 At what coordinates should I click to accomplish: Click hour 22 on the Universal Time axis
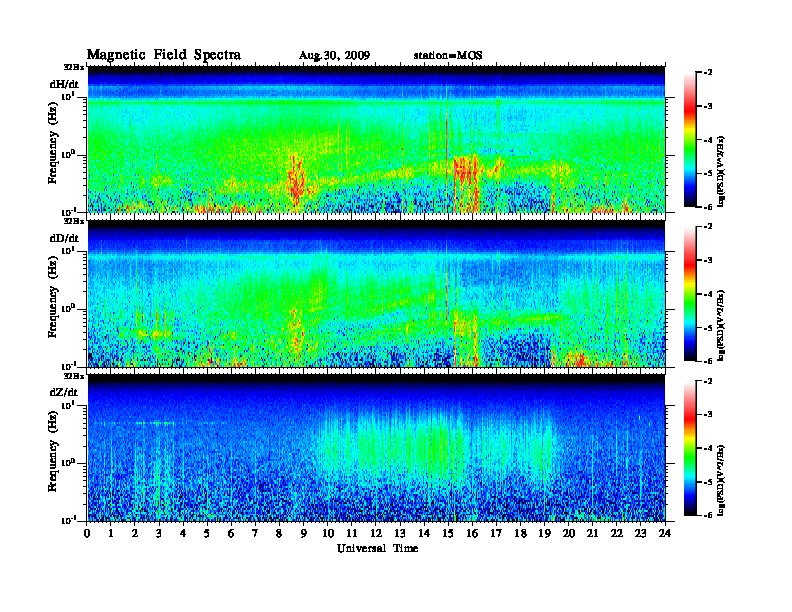pos(617,533)
